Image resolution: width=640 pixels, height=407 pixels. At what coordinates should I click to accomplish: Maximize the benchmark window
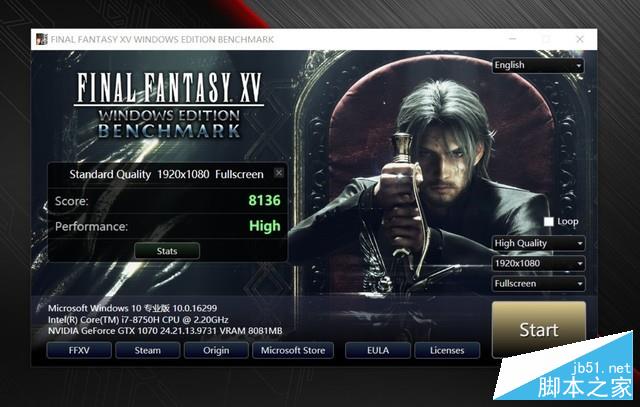[x=546, y=39]
